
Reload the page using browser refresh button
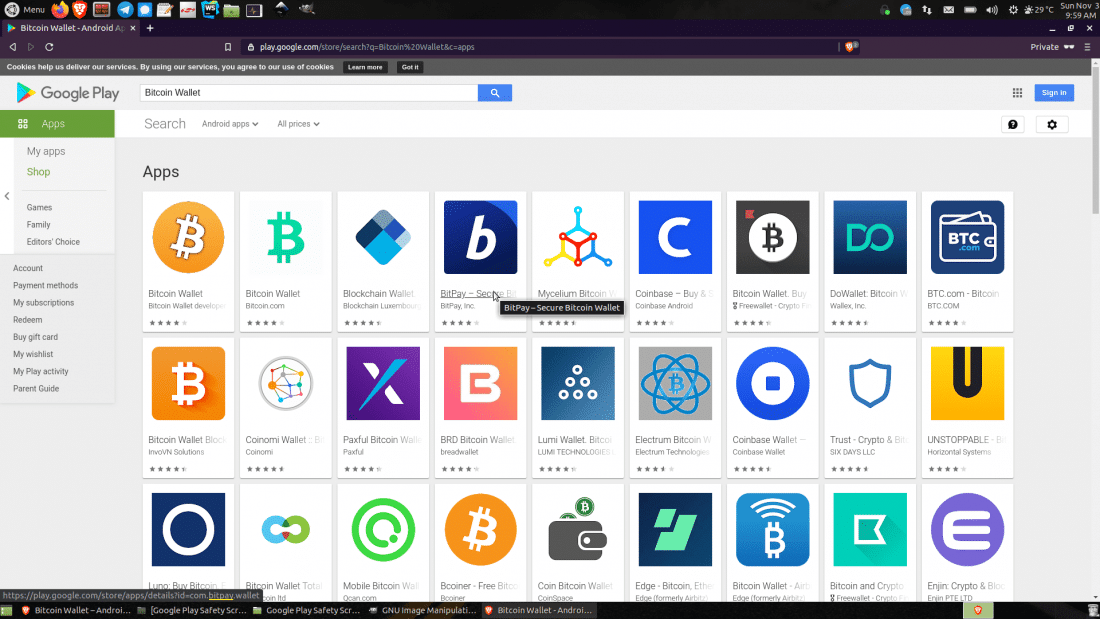(x=49, y=47)
